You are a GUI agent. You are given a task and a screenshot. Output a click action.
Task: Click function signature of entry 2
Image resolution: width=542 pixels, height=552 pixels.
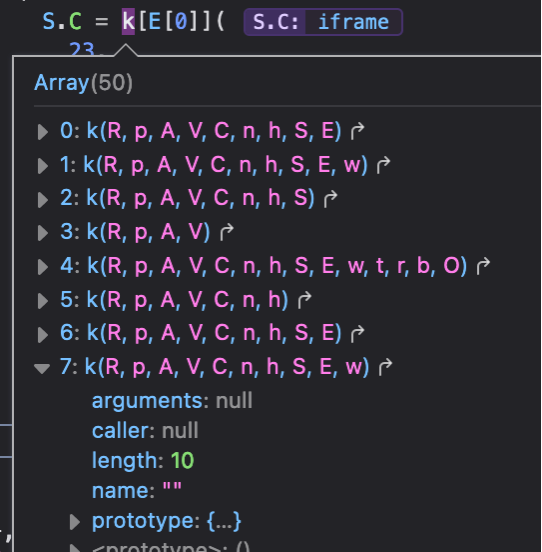[x=200, y=199]
